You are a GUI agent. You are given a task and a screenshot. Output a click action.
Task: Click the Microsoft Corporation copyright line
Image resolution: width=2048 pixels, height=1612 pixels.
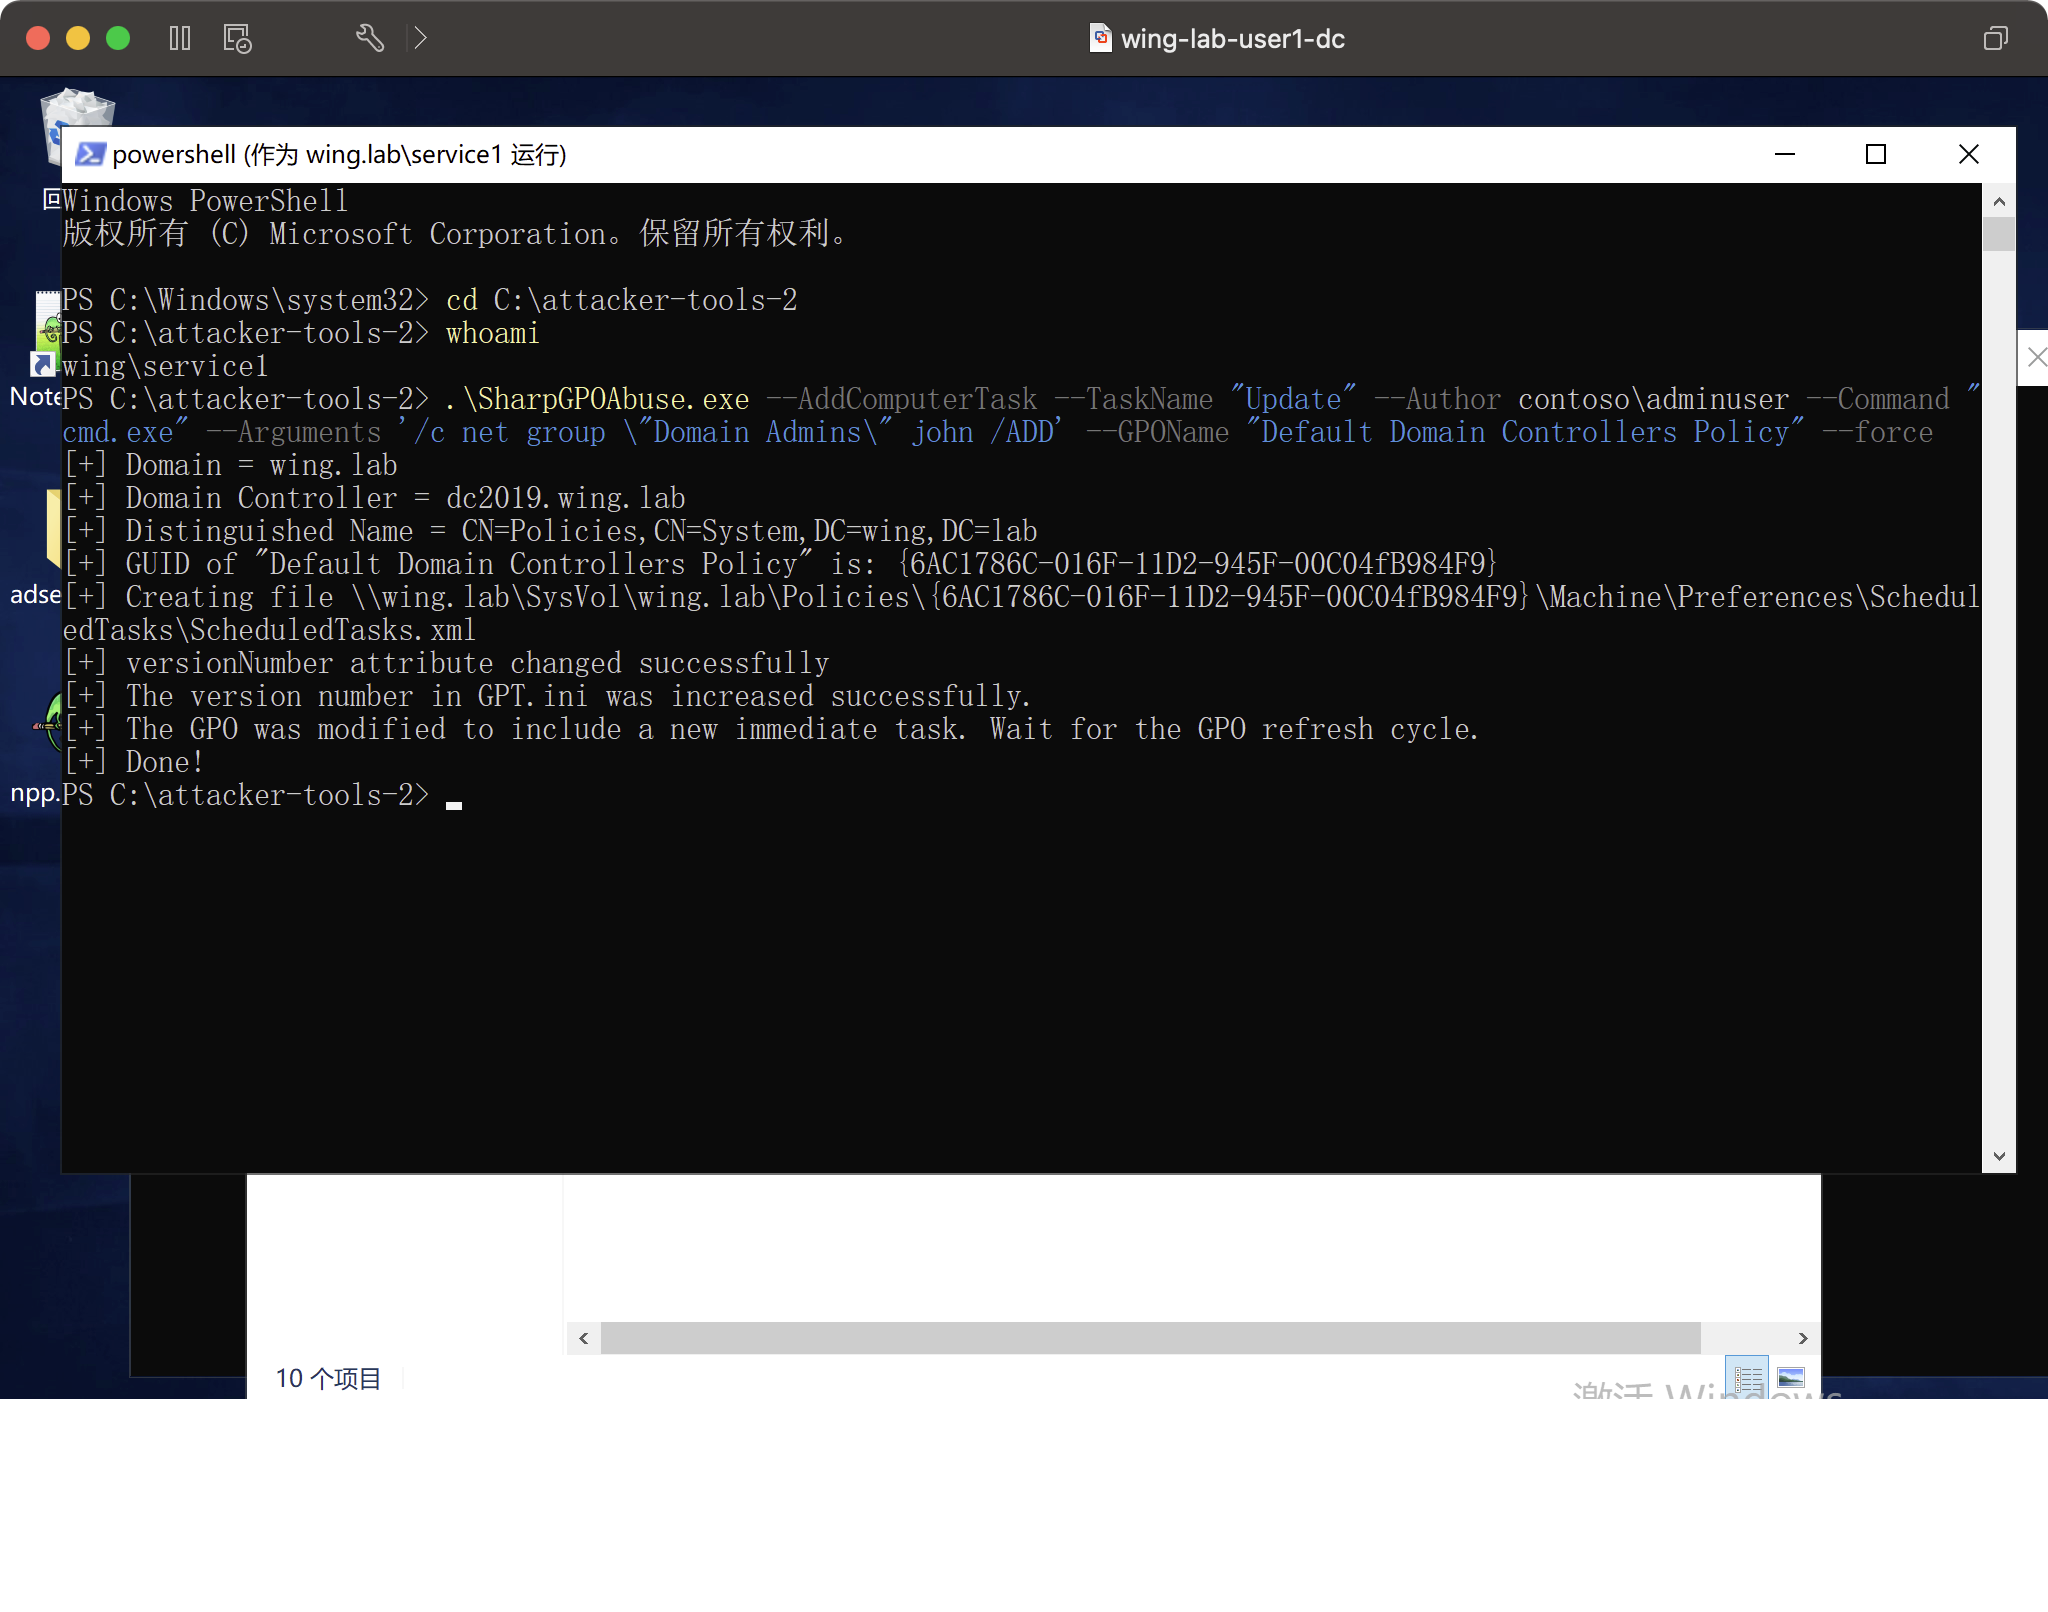point(455,234)
